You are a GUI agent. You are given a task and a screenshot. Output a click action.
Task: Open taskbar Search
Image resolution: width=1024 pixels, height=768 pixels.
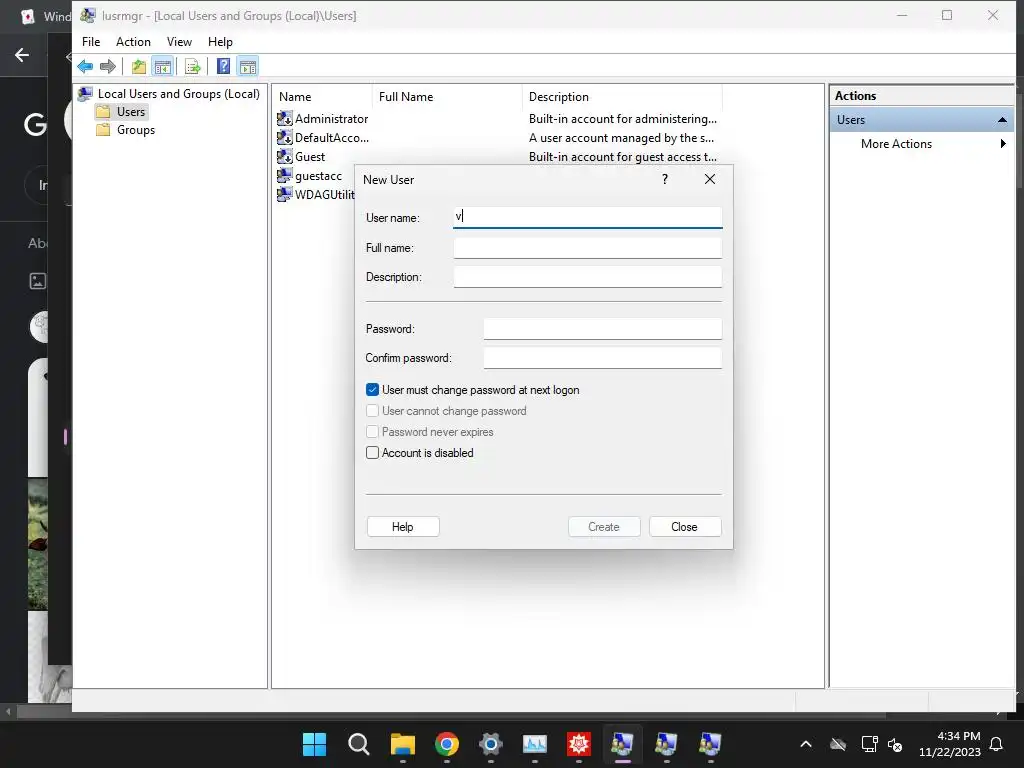[359, 743]
